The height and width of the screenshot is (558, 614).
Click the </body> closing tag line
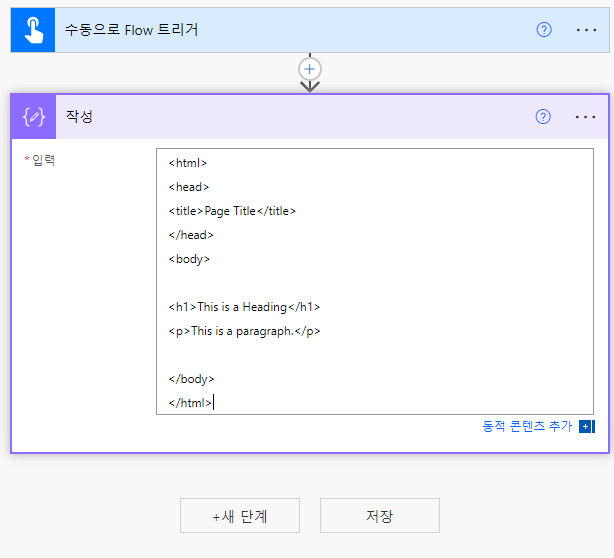click(x=191, y=379)
